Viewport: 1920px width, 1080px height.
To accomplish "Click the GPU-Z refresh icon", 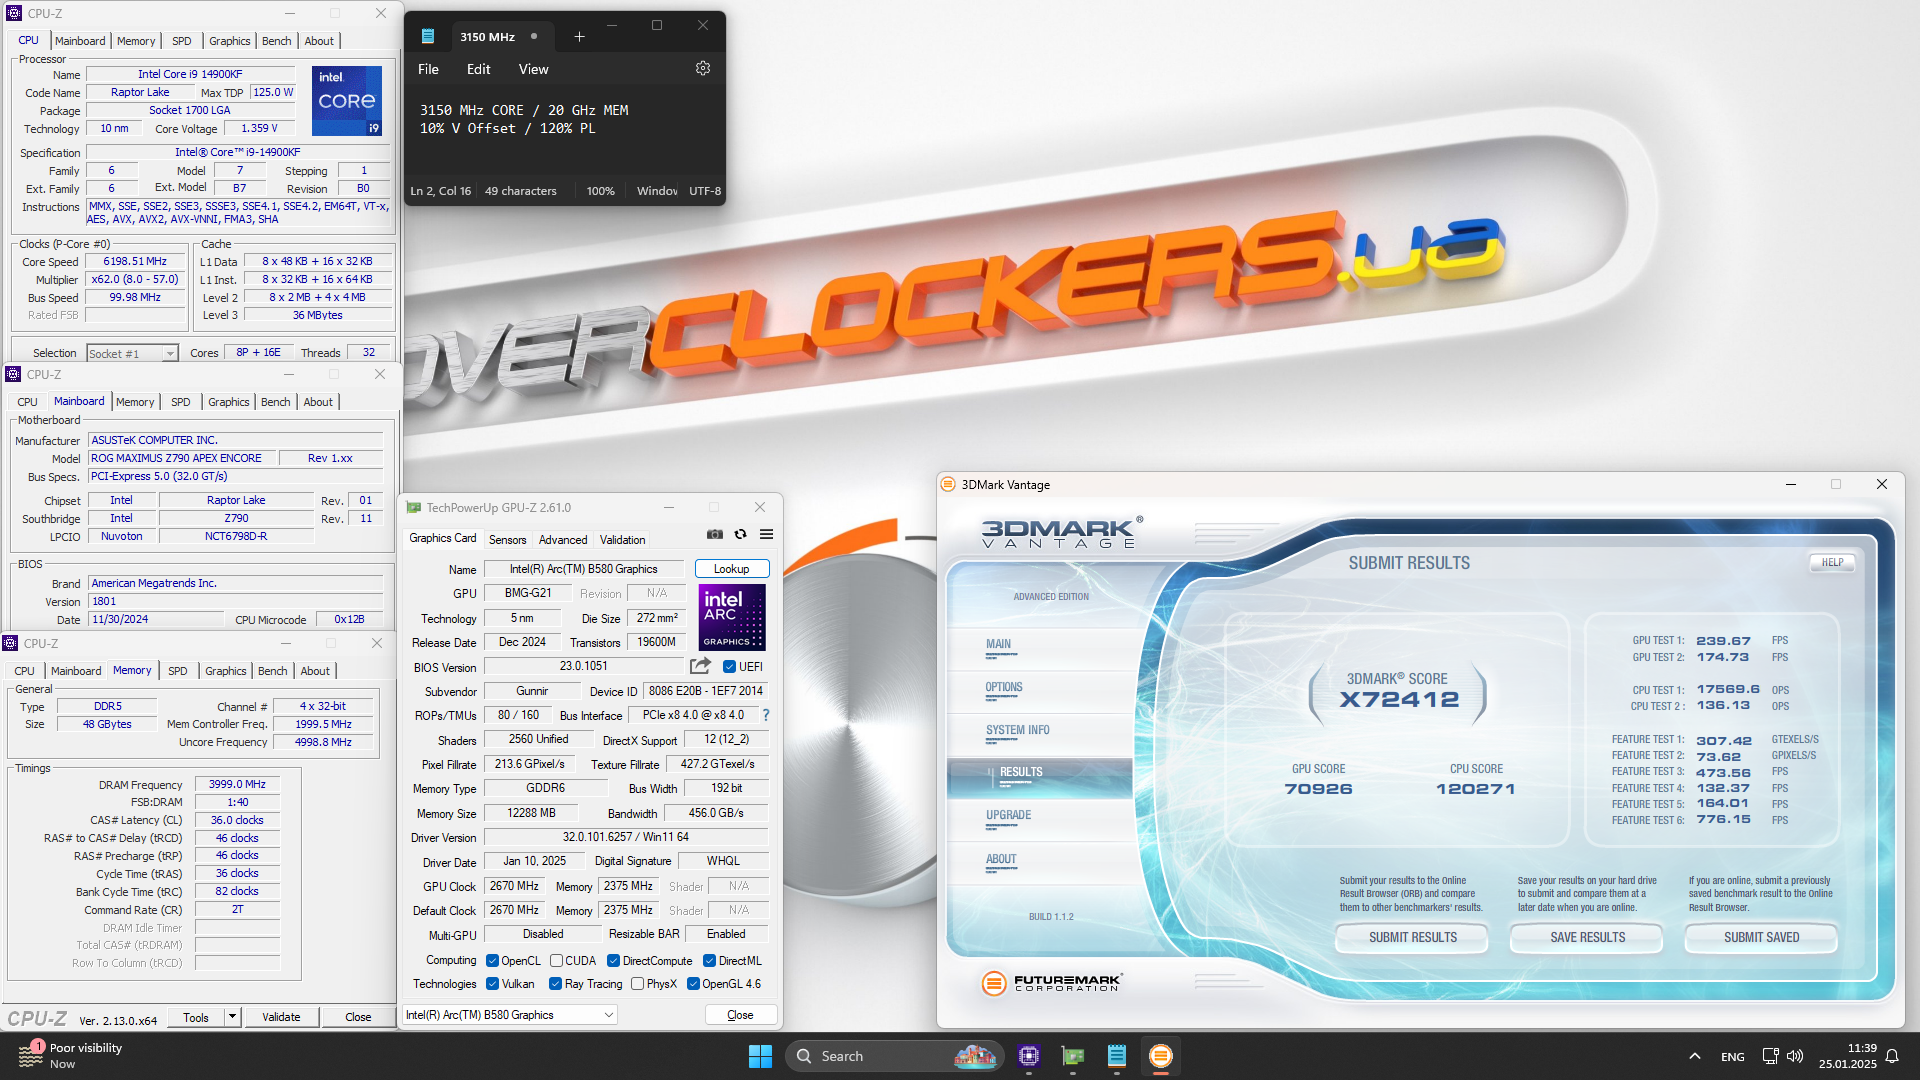I will click(x=741, y=535).
